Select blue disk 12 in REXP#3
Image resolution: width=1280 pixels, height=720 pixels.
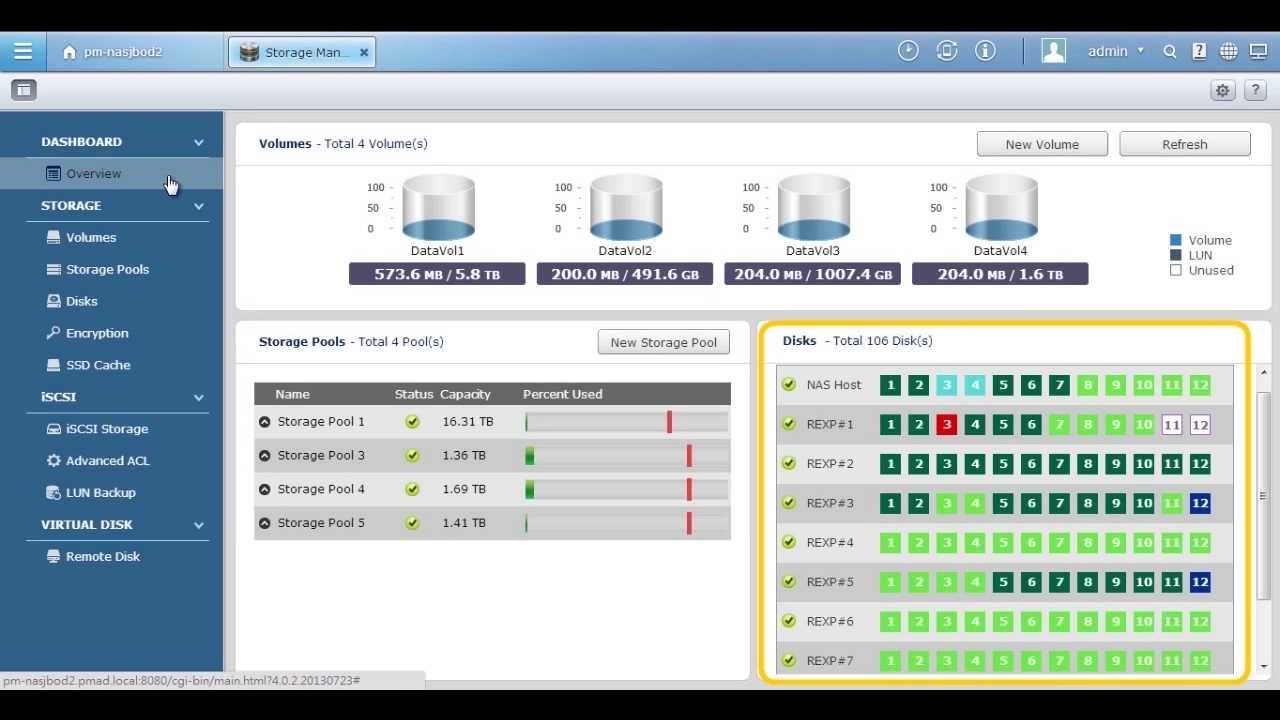pyautogui.click(x=1200, y=503)
